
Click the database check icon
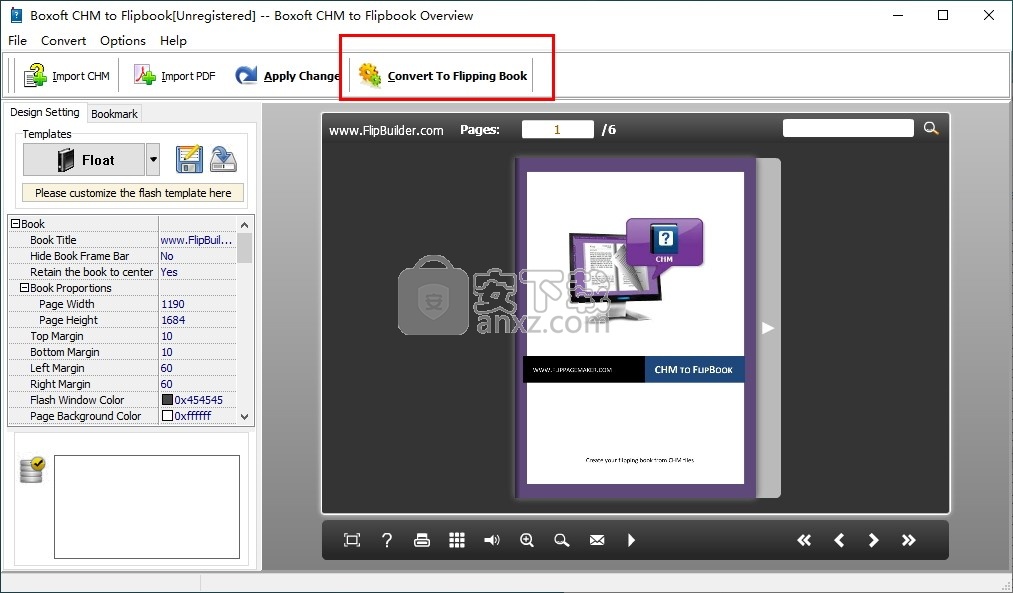pos(32,470)
